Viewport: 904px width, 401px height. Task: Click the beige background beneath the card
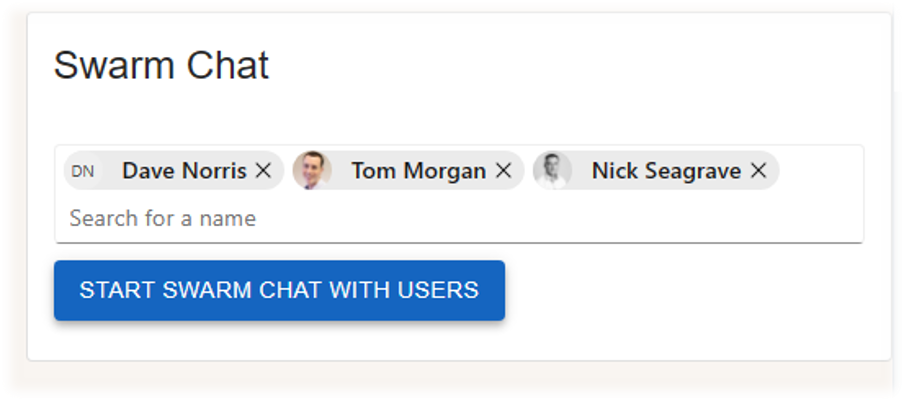455,378
